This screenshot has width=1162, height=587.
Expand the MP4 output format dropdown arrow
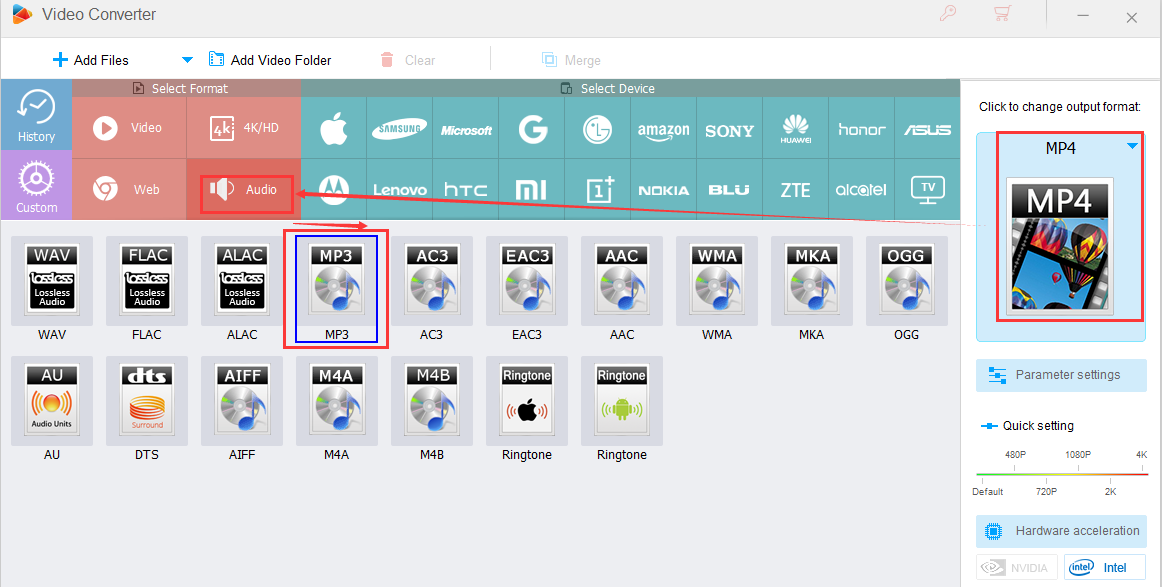click(x=1132, y=147)
